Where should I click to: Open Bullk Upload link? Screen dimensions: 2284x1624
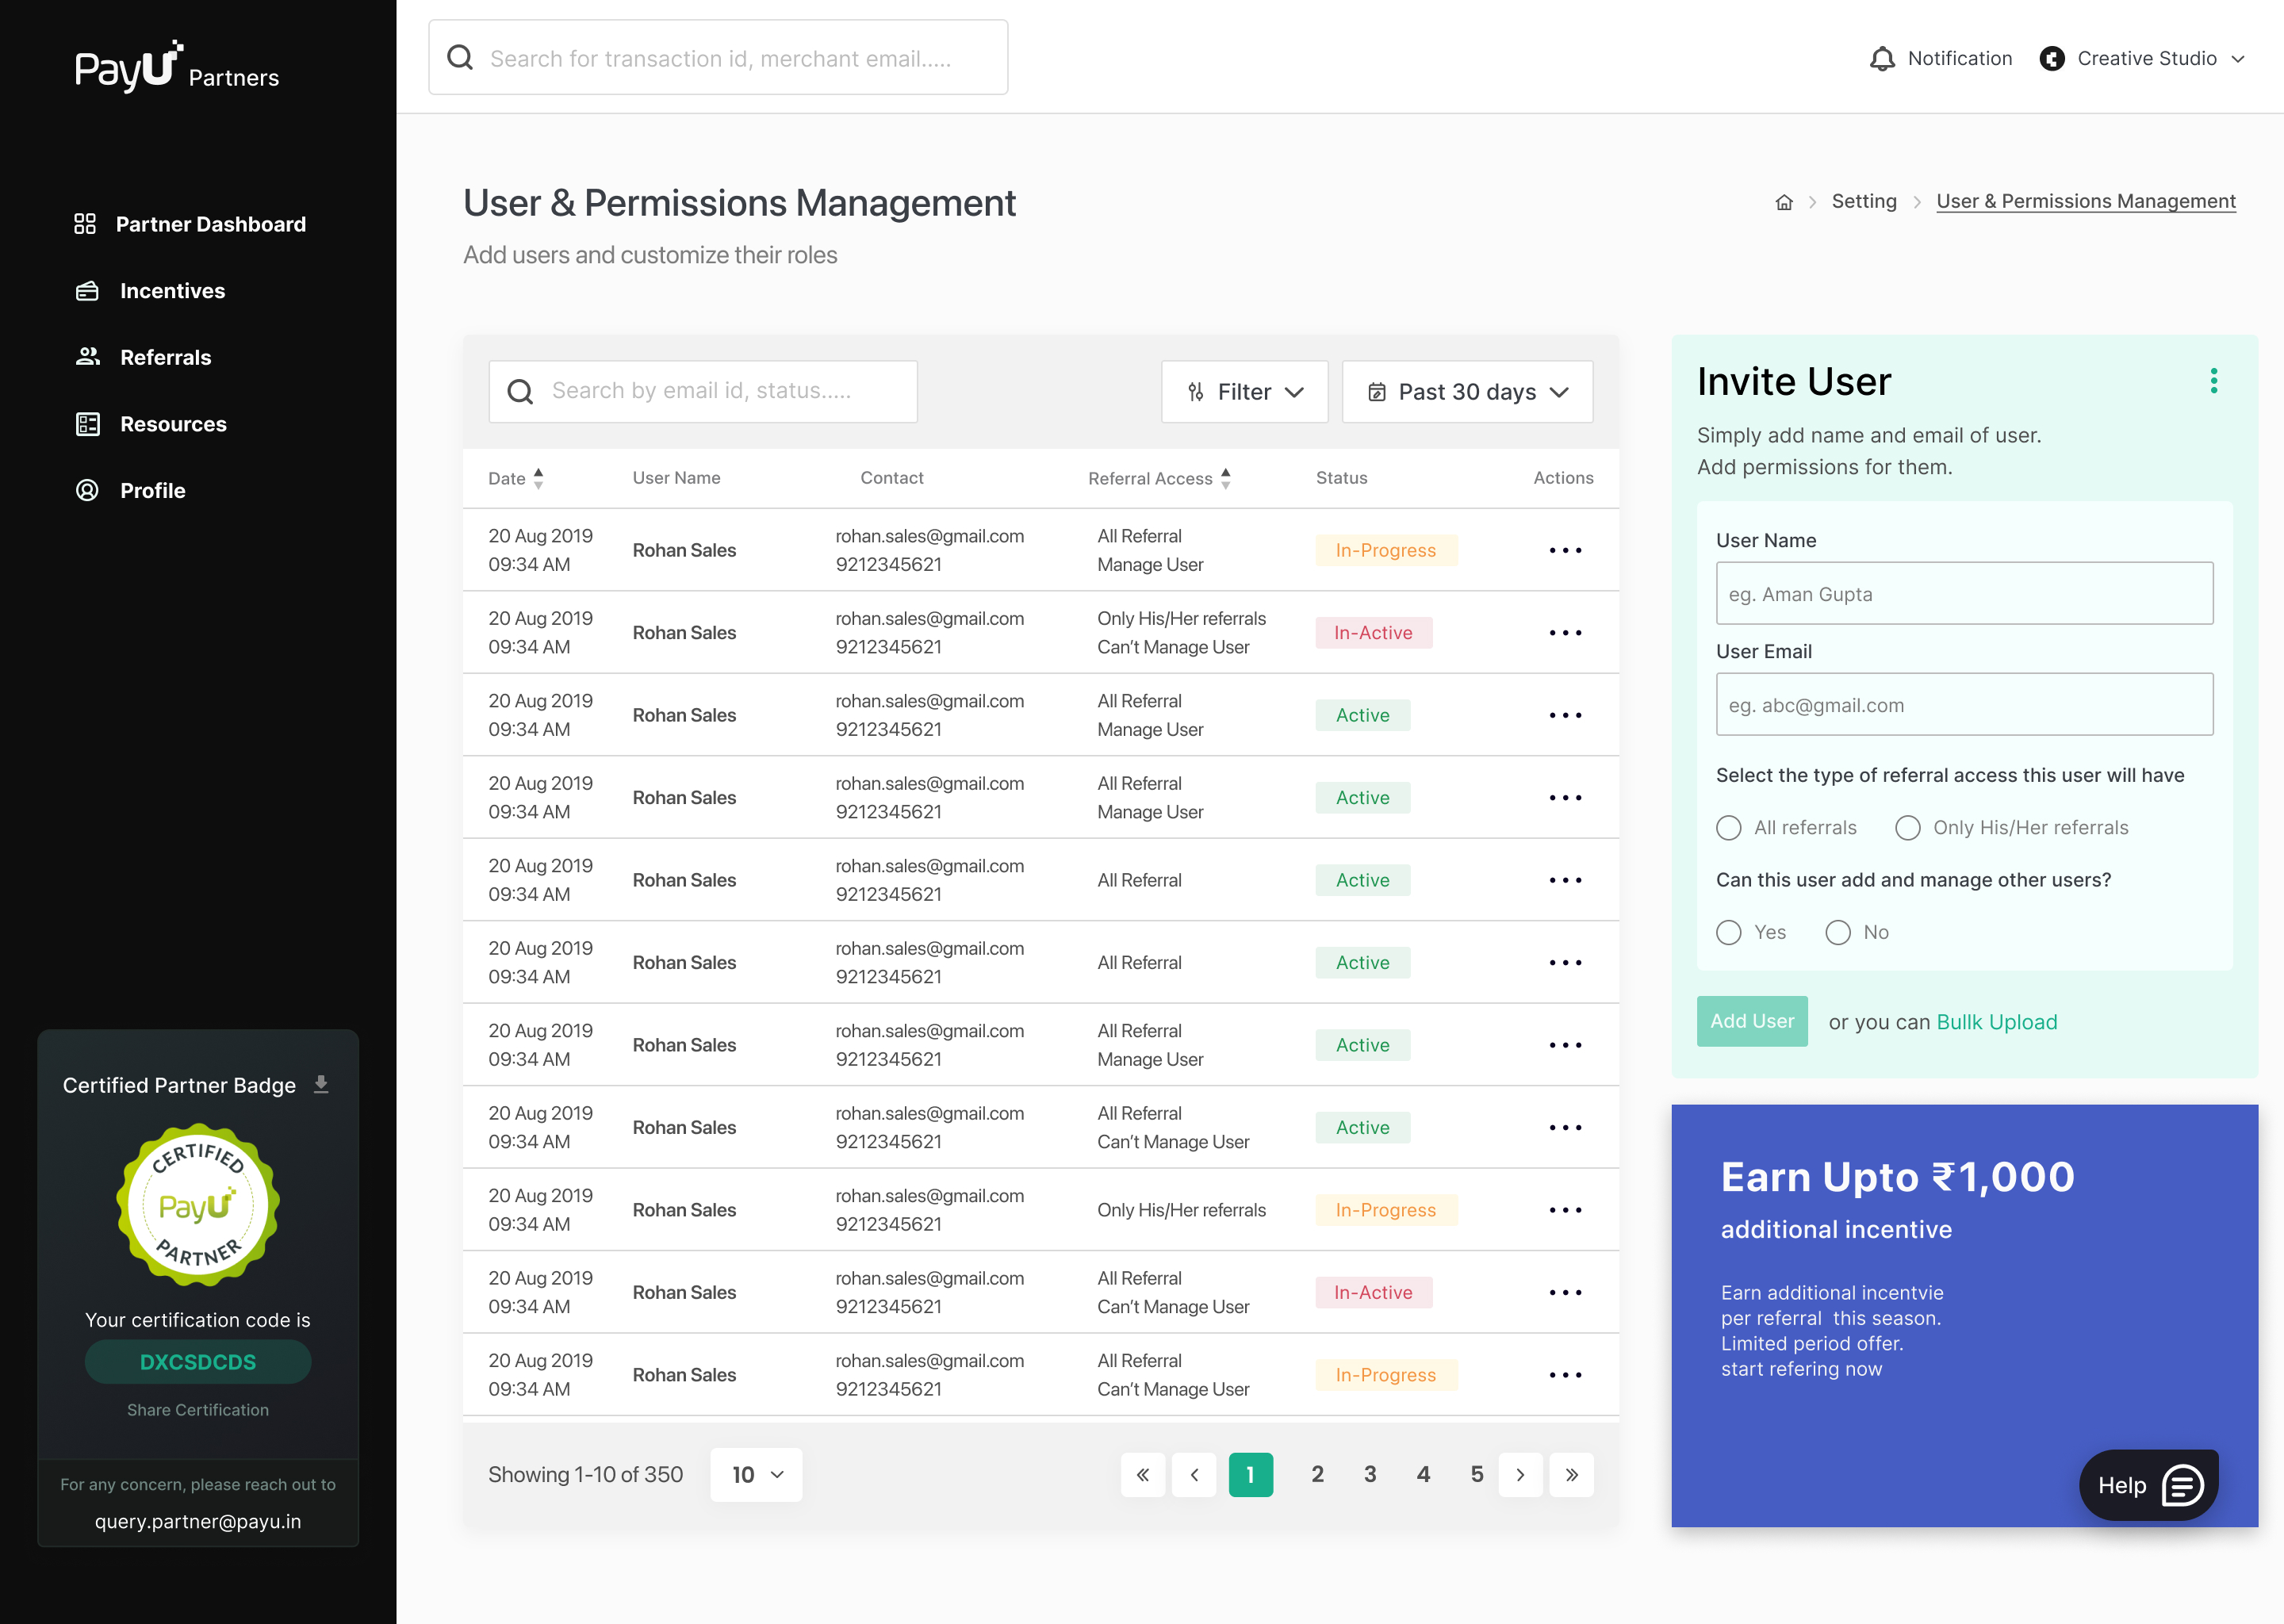1996,1021
